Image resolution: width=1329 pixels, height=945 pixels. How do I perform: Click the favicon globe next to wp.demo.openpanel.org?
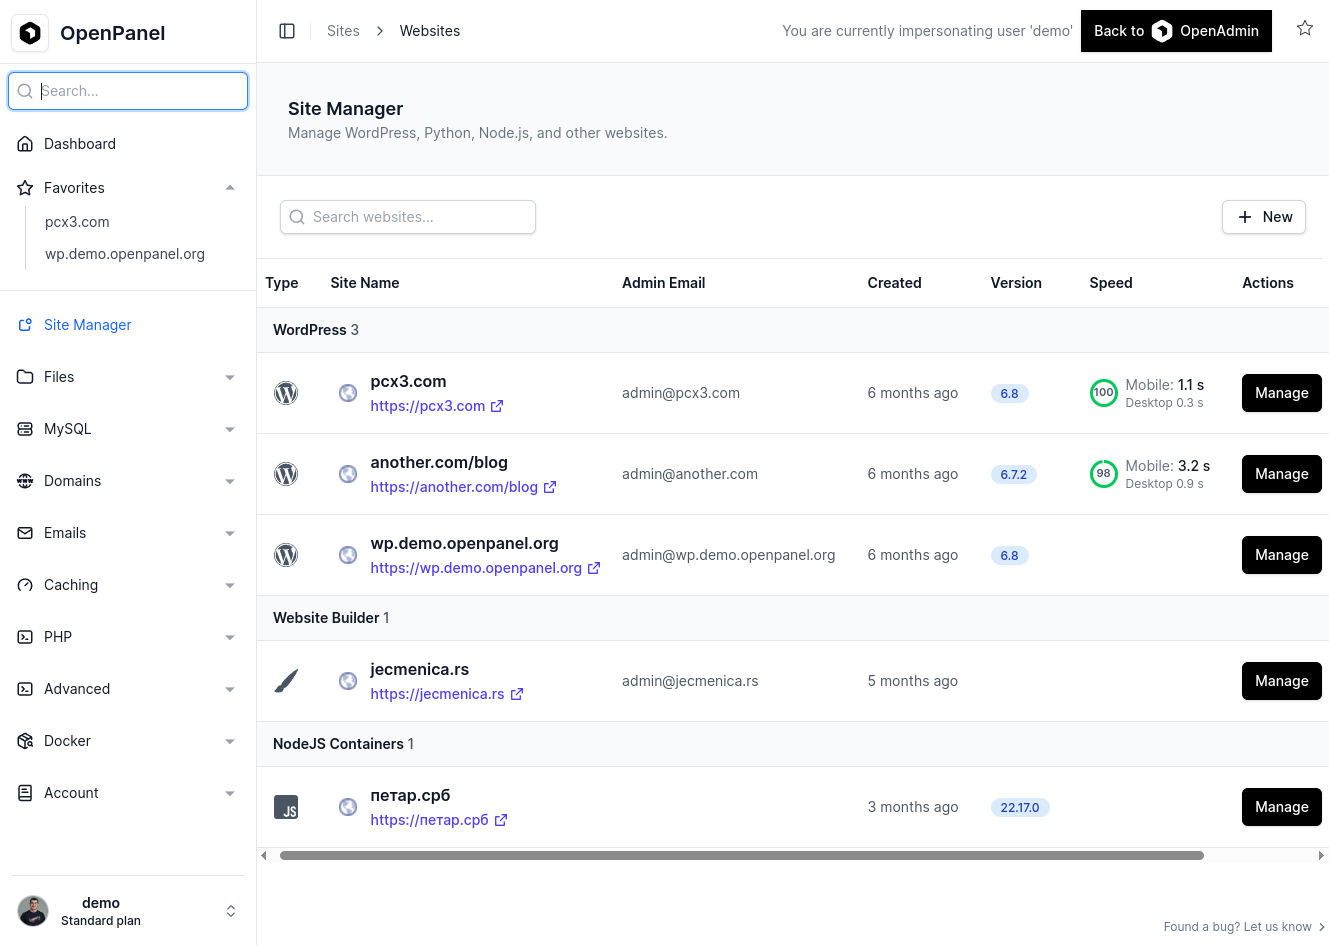point(347,554)
